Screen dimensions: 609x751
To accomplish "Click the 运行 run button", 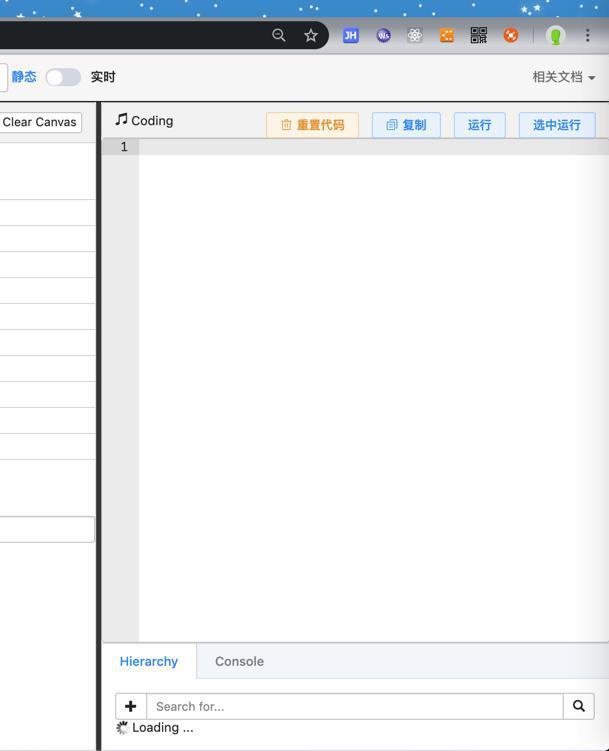I will (x=479, y=125).
